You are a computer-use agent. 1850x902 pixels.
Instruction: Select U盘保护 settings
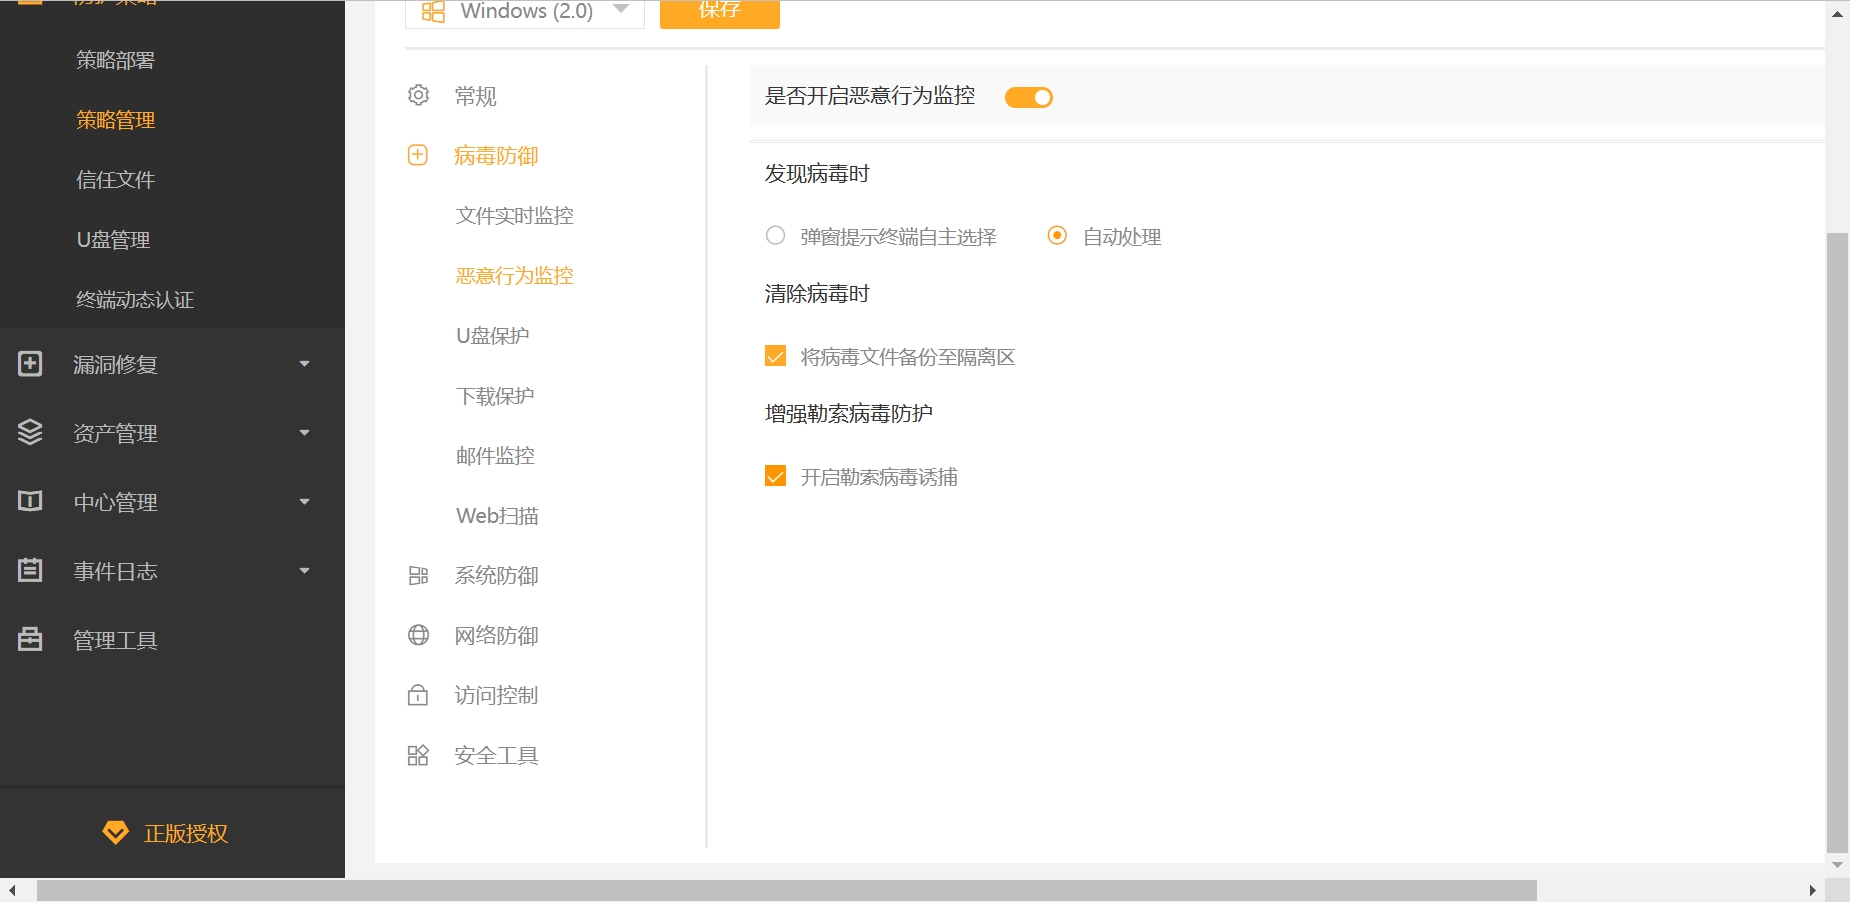493,336
